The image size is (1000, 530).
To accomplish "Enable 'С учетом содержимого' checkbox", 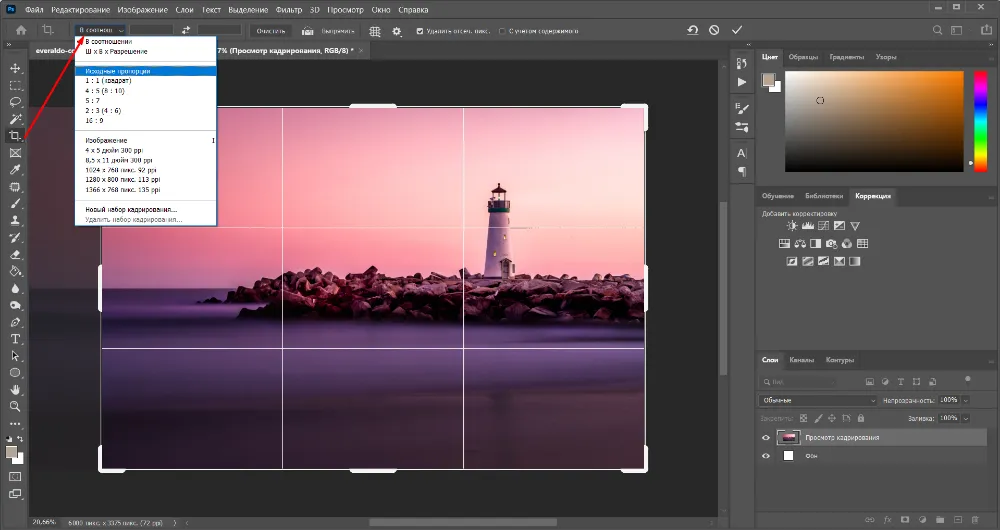I will (x=502, y=31).
